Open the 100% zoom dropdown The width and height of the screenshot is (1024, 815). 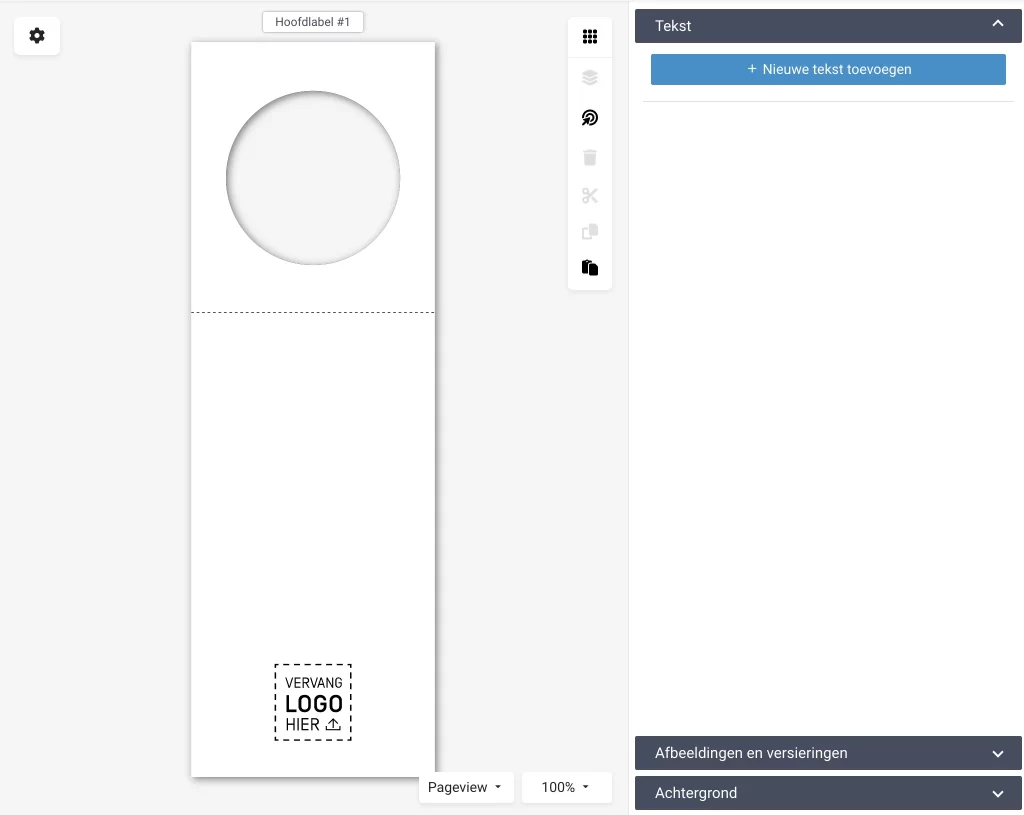566,787
